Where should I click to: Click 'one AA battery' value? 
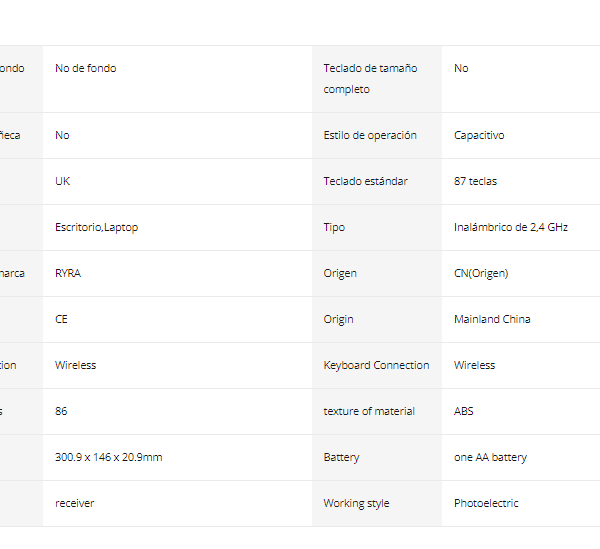tap(490, 457)
